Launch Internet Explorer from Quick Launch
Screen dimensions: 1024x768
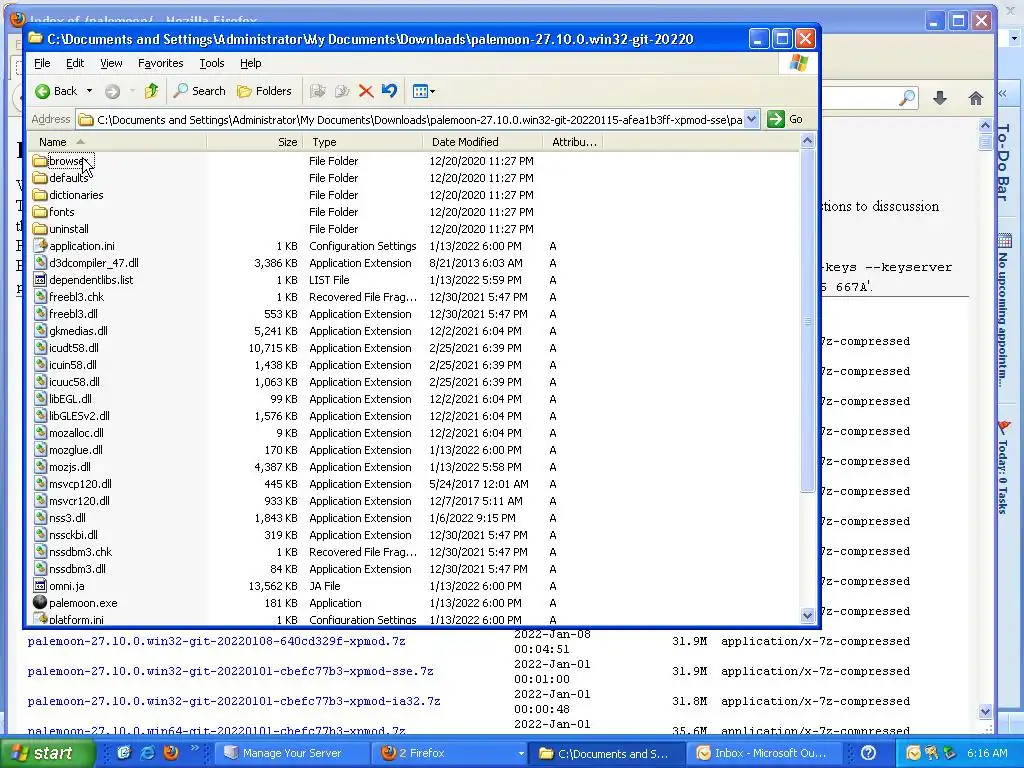pos(148,753)
